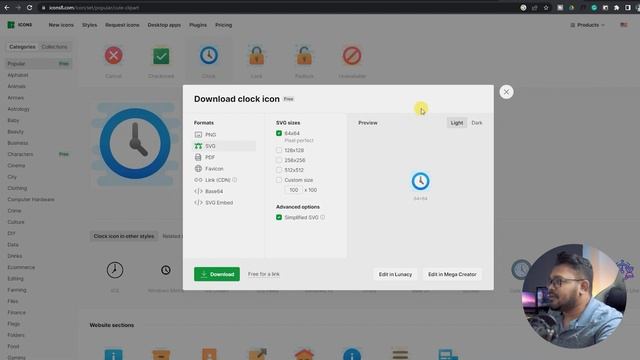
Task: Open the Pricing page
Action: 223,25
